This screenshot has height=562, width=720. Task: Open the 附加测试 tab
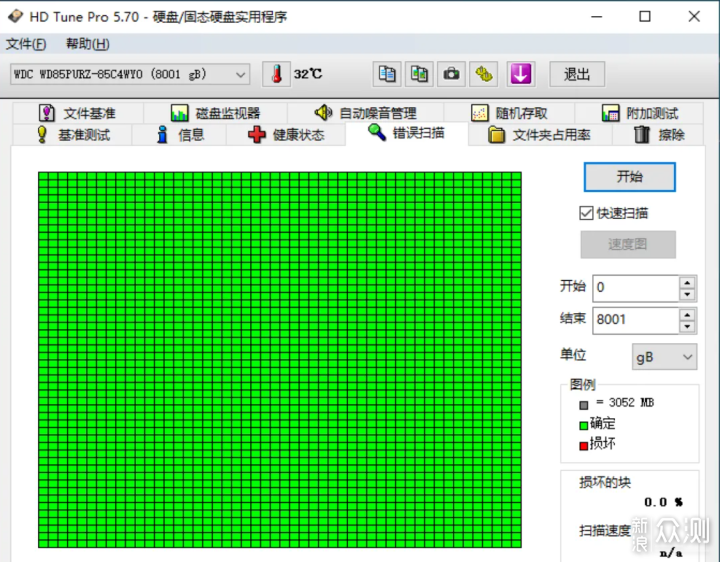point(639,113)
